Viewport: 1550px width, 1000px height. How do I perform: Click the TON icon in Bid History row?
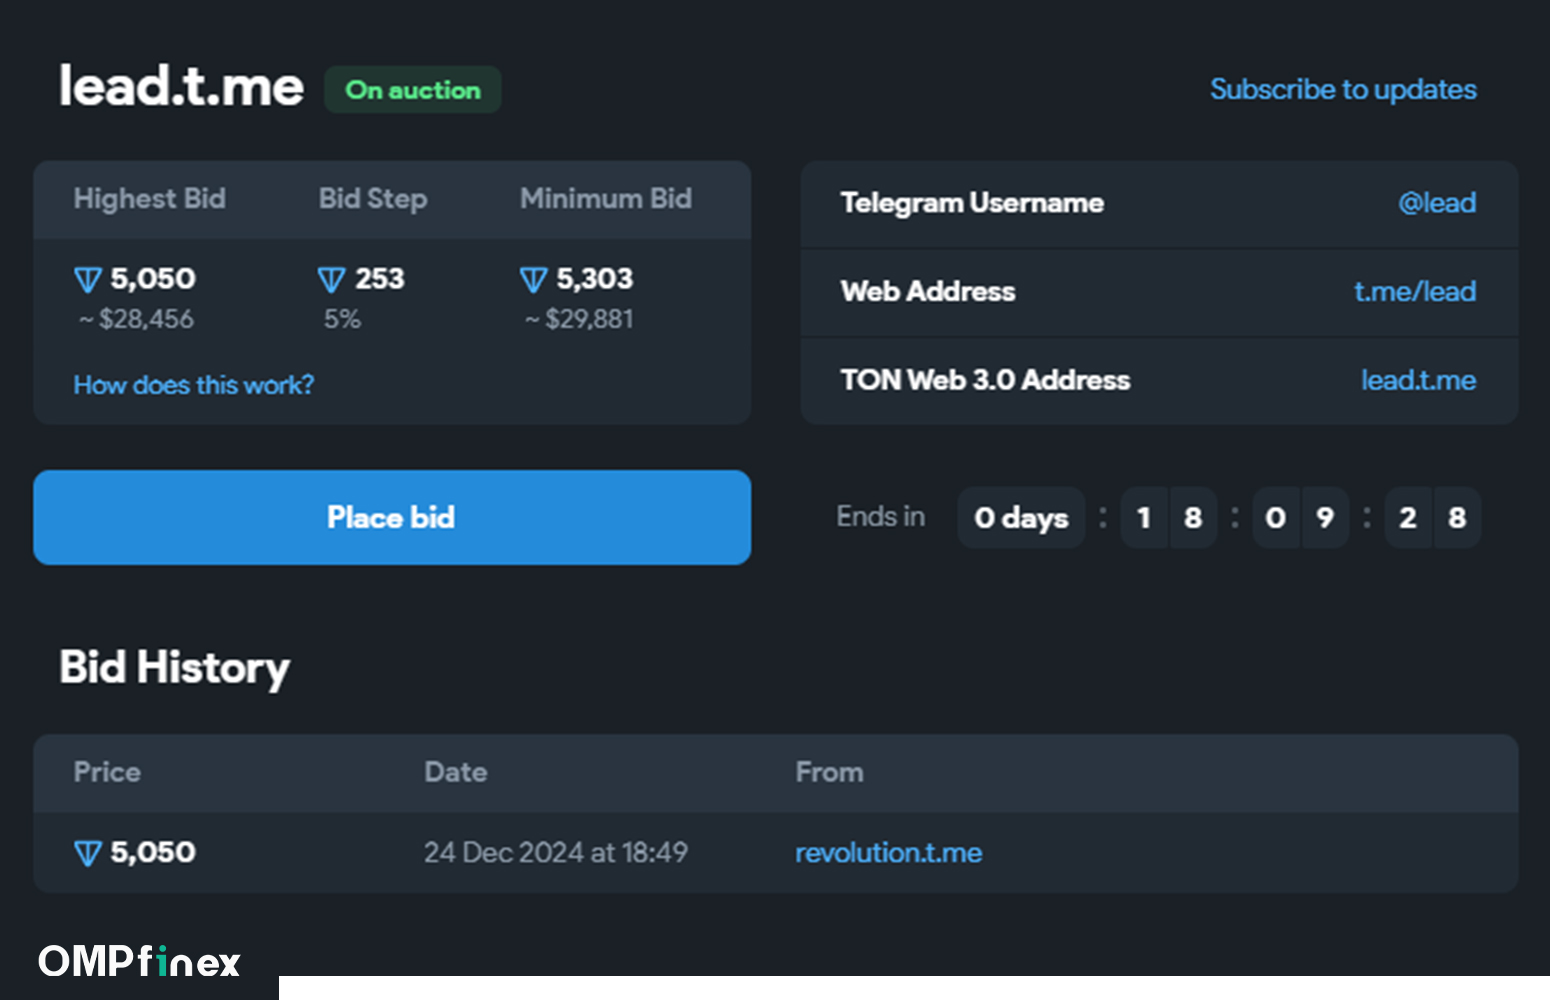click(x=88, y=854)
